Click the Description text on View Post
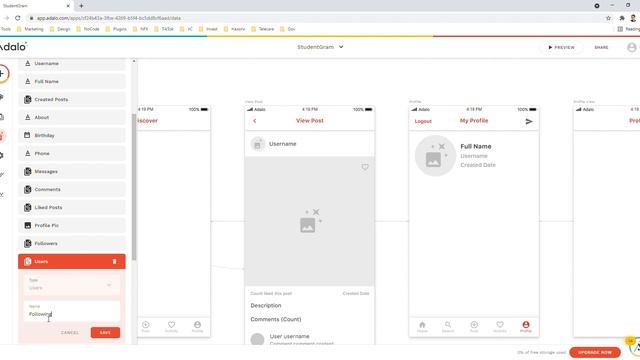Screen dimensions: 640x360 point(266,305)
